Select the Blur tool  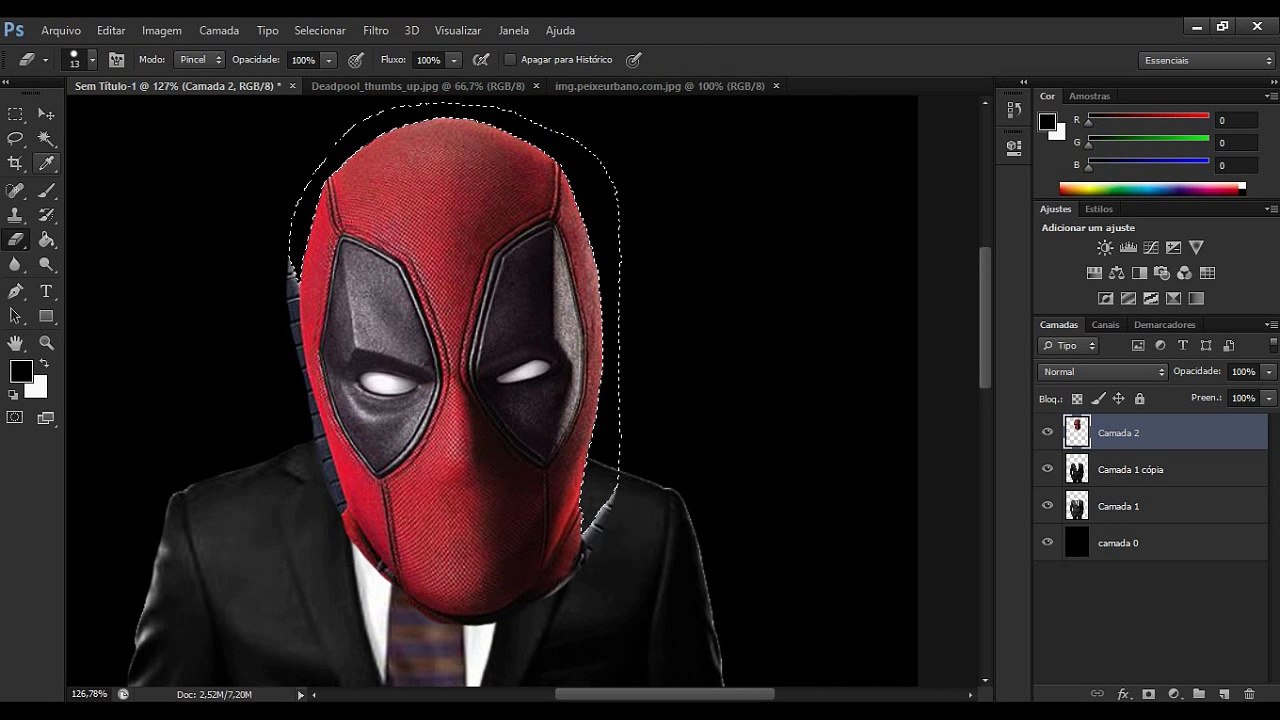point(15,265)
